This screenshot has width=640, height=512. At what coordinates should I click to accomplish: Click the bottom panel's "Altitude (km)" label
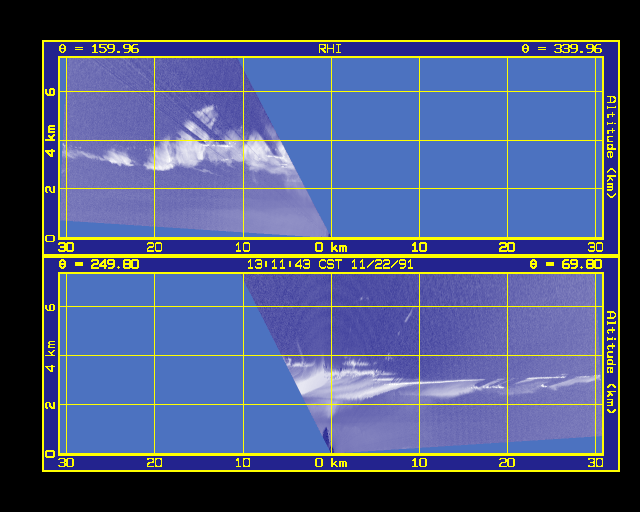pos(611,362)
